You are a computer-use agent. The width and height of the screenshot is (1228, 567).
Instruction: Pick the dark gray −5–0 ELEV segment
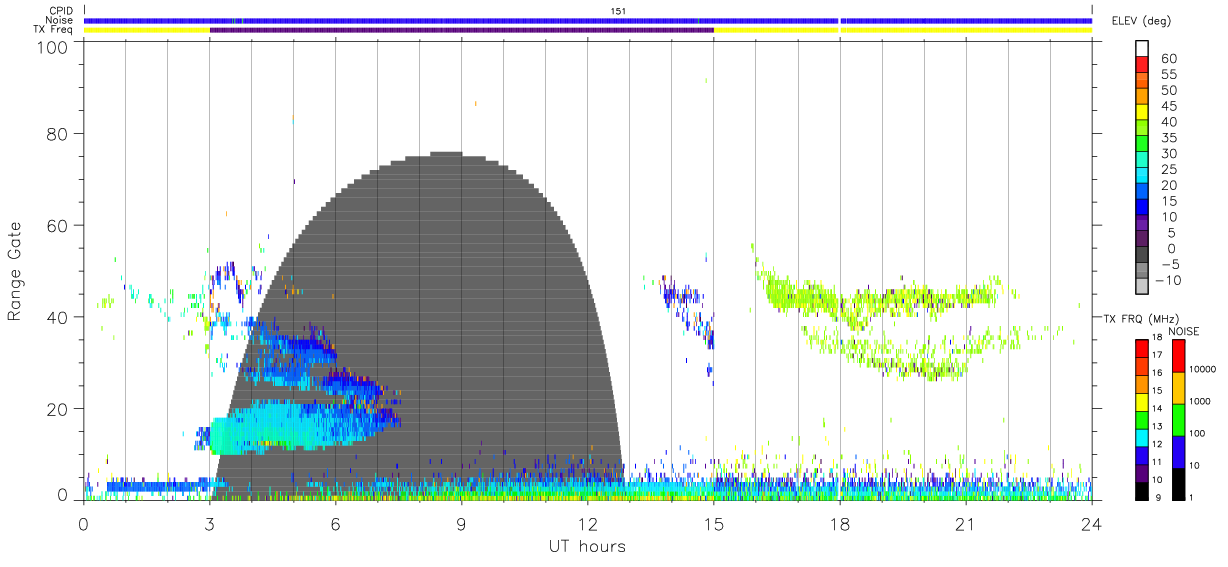point(1142,256)
